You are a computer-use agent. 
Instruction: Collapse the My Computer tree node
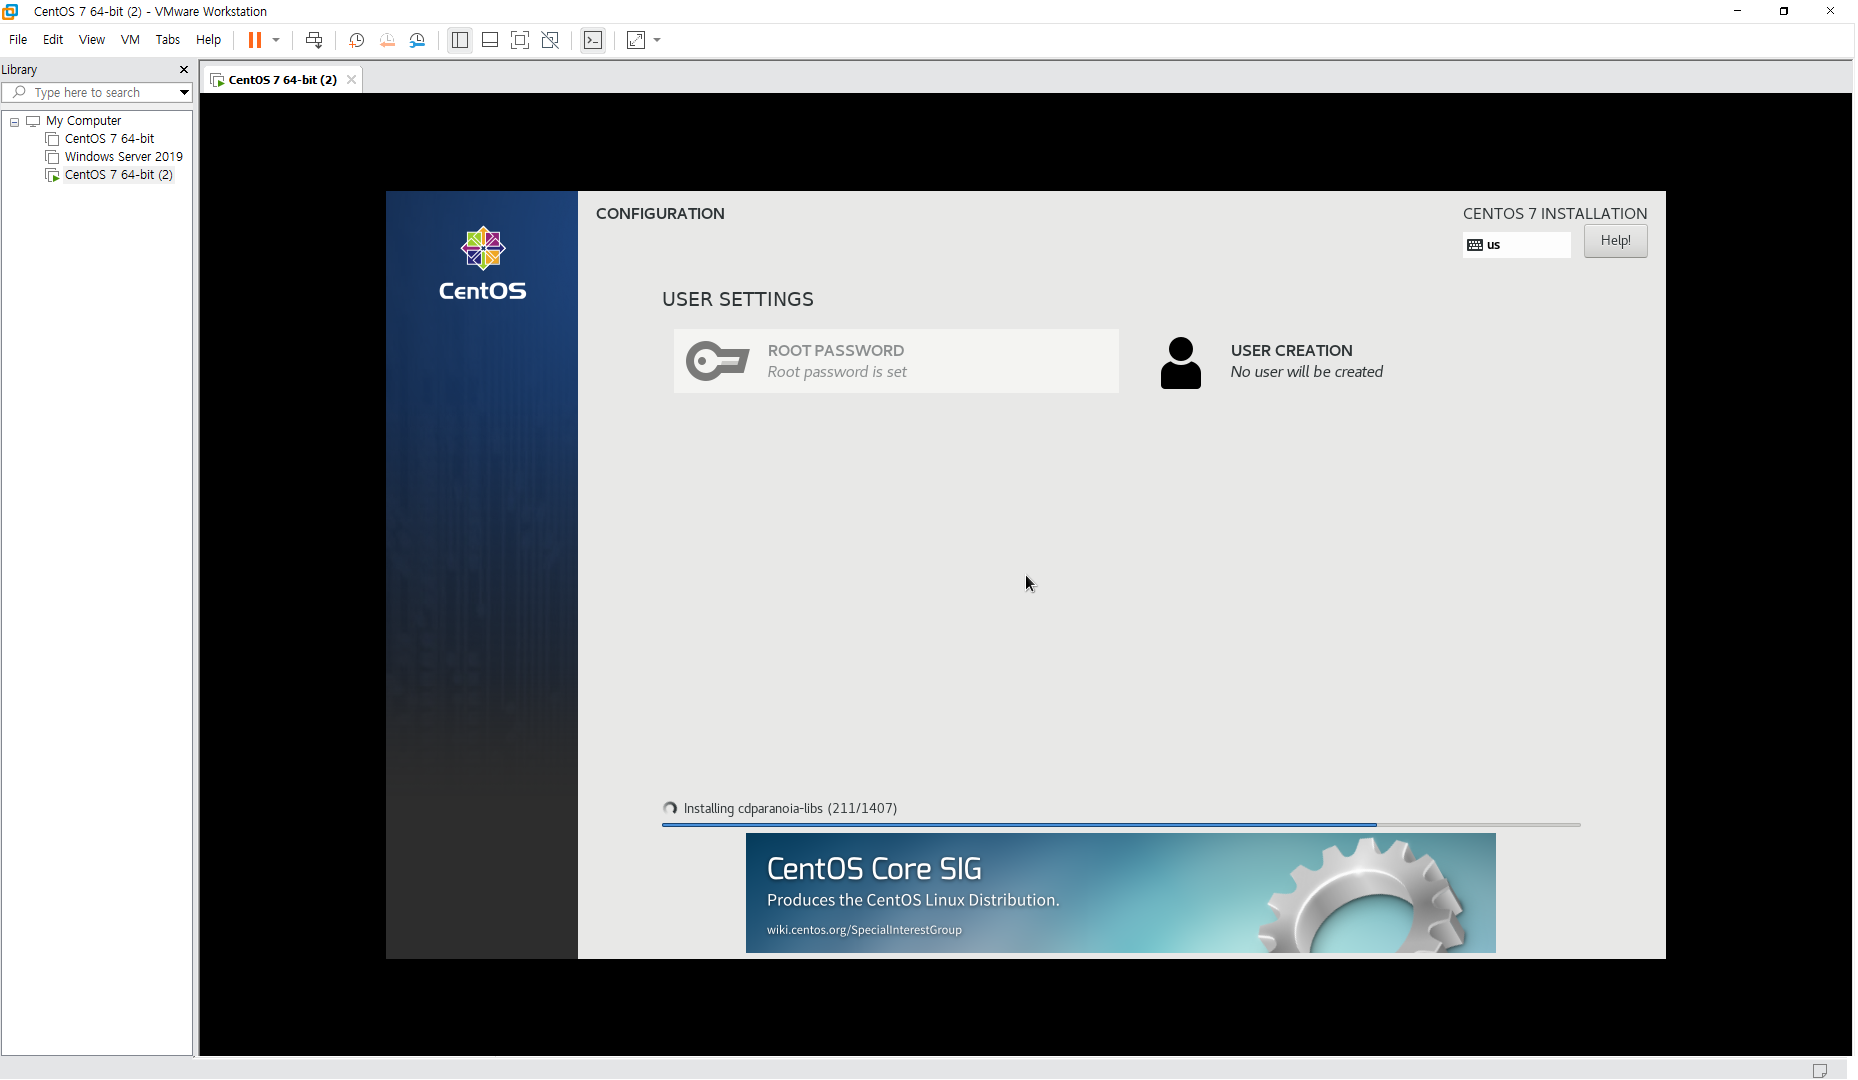coord(15,122)
